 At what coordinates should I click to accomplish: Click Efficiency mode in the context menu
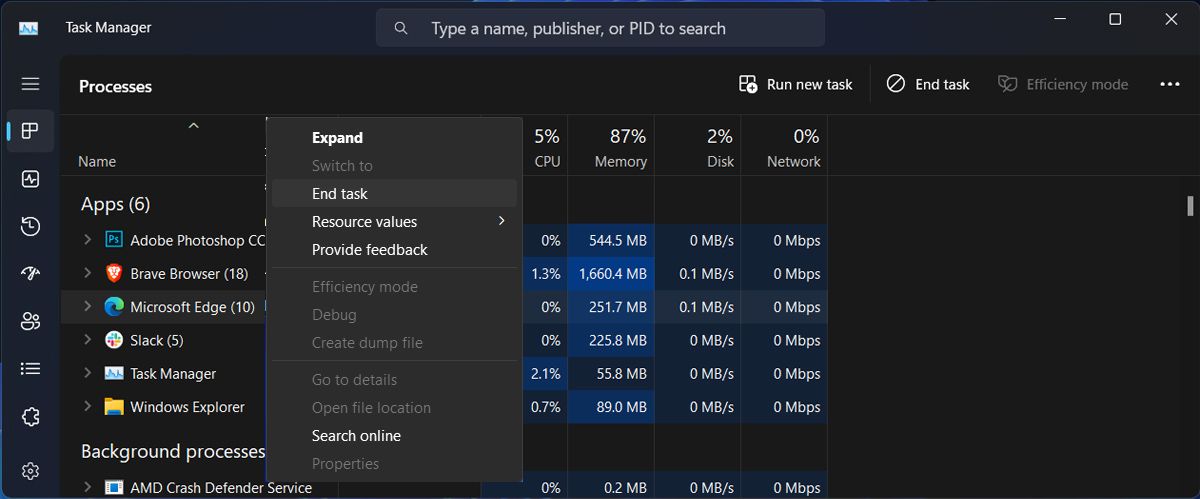click(x=394, y=287)
